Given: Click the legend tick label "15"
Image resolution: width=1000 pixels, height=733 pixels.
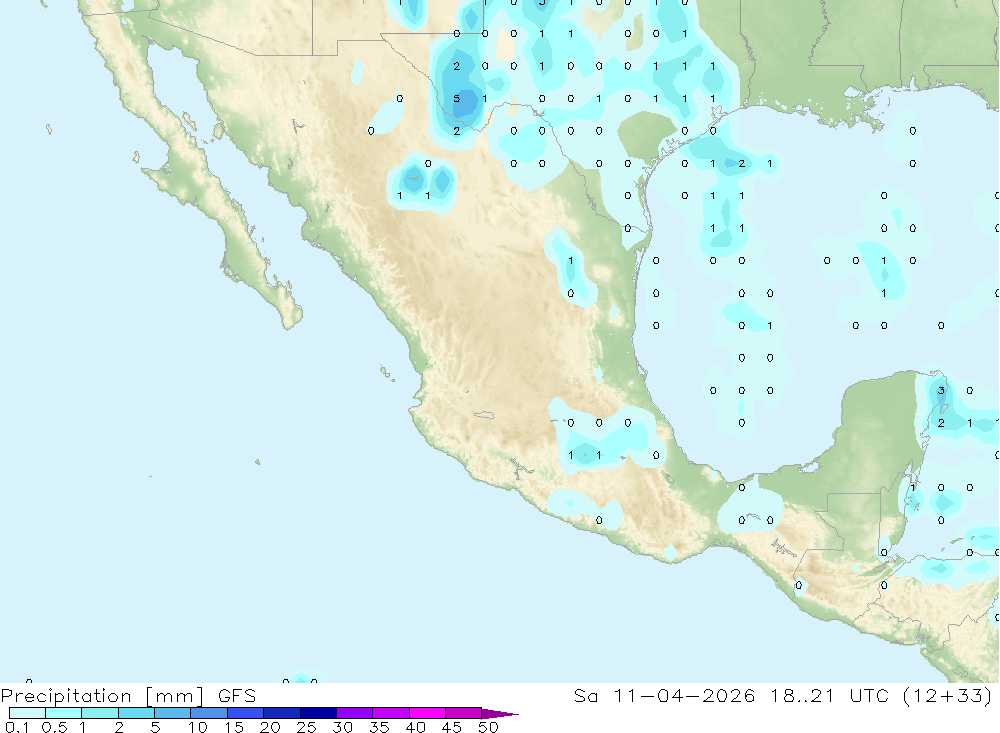Looking at the screenshot, I should pos(234,727).
